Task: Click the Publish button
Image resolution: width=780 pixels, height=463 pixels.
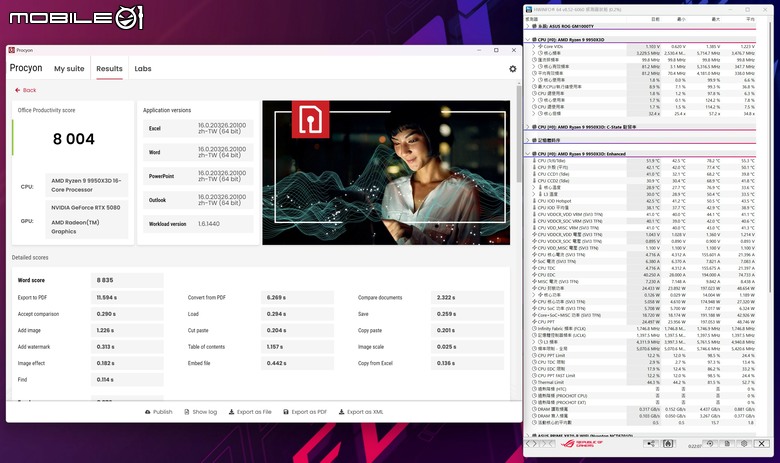Action: (x=159, y=412)
